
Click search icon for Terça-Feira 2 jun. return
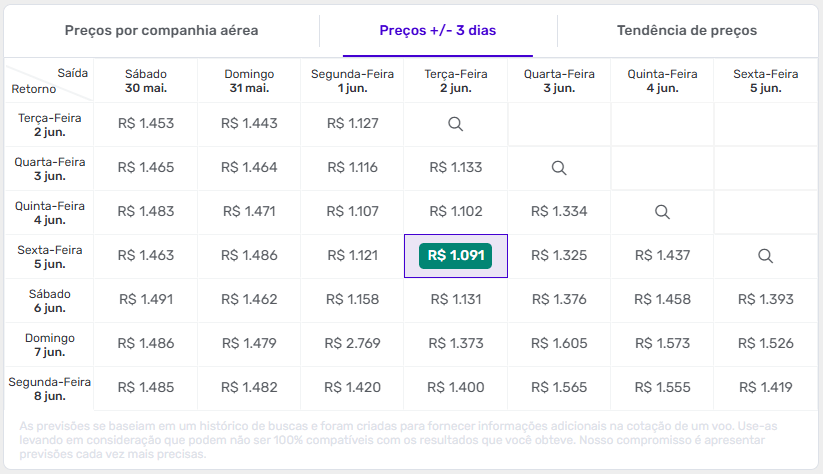click(x=455, y=124)
